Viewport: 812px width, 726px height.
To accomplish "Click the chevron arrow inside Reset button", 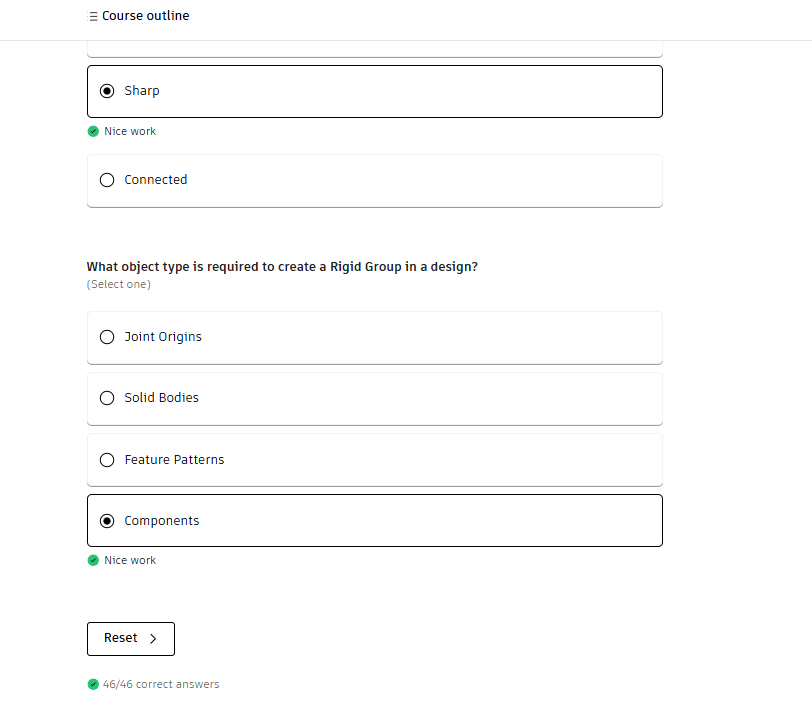I will 153,639.
